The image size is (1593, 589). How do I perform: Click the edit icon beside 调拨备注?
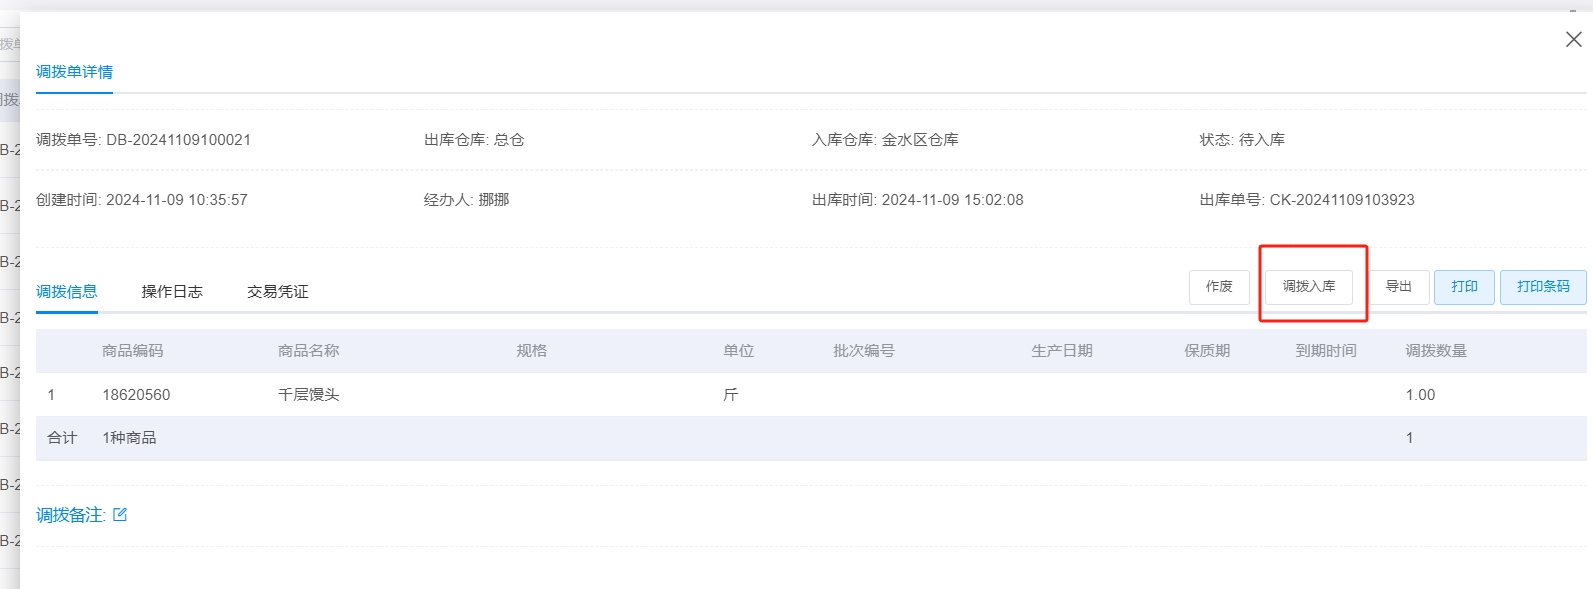[x=120, y=515]
